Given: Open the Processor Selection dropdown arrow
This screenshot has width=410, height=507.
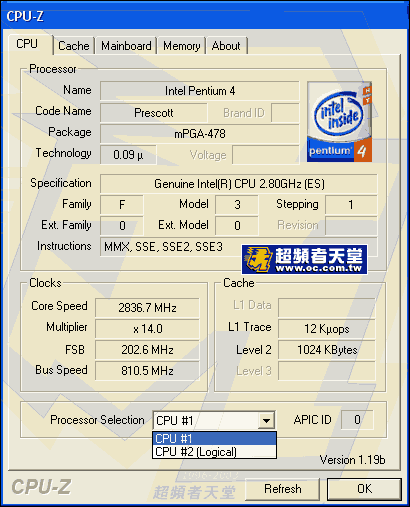Looking at the screenshot, I should point(266,420).
